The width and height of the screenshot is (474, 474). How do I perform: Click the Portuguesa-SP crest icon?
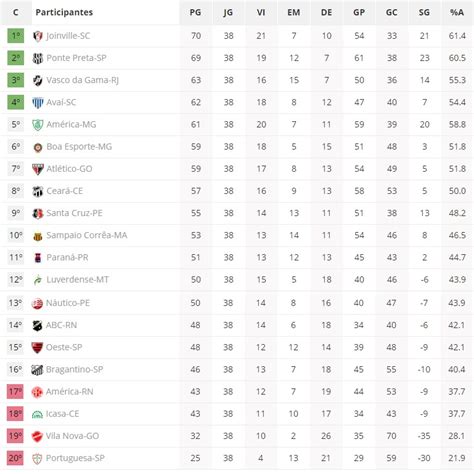37,459
